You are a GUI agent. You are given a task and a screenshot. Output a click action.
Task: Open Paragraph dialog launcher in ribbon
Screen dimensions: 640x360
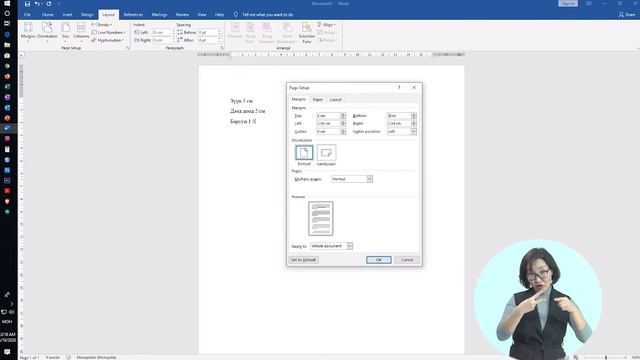(222, 48)
